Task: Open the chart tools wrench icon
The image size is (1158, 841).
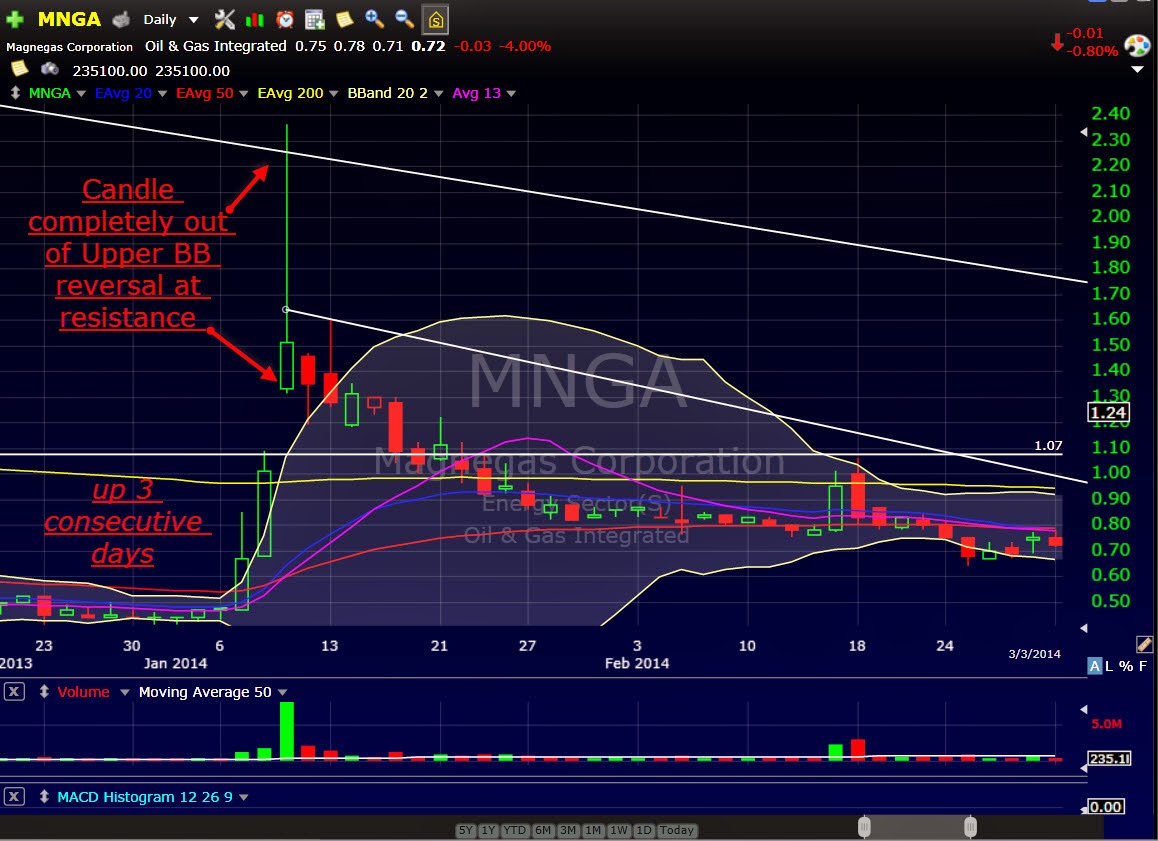Action: pos(225,19)
